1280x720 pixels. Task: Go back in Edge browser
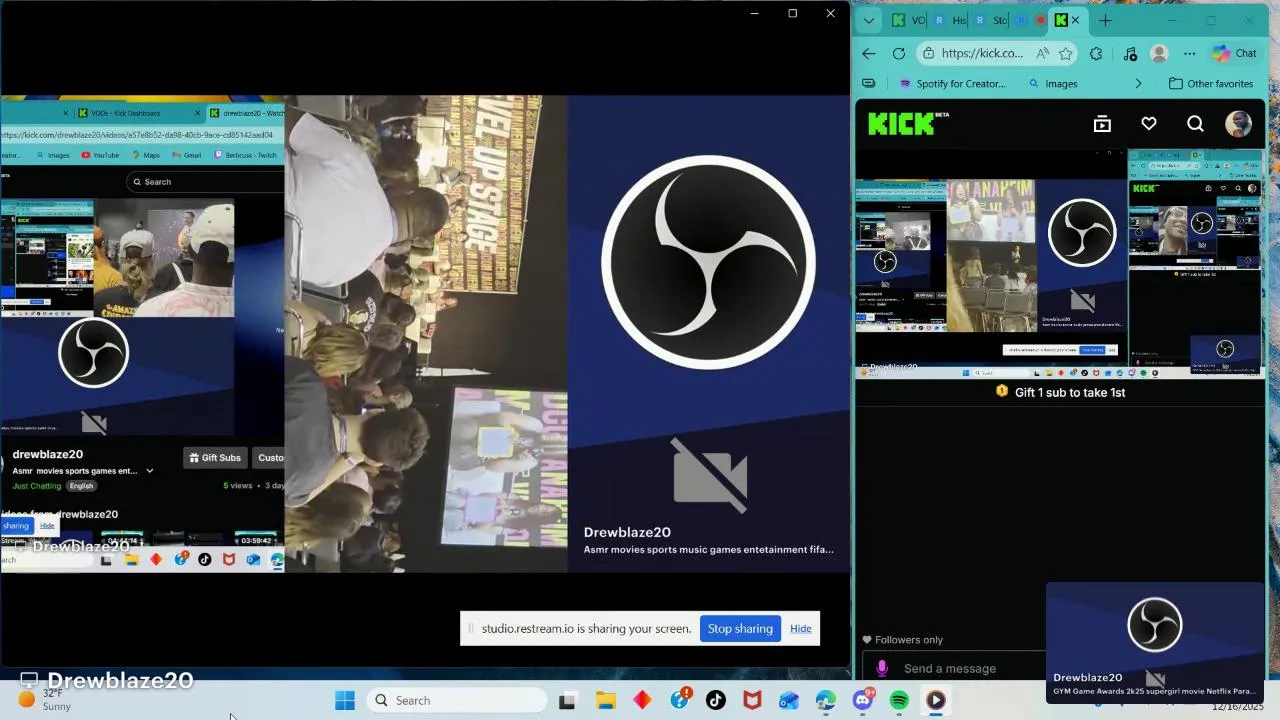[x=868, y=54]
